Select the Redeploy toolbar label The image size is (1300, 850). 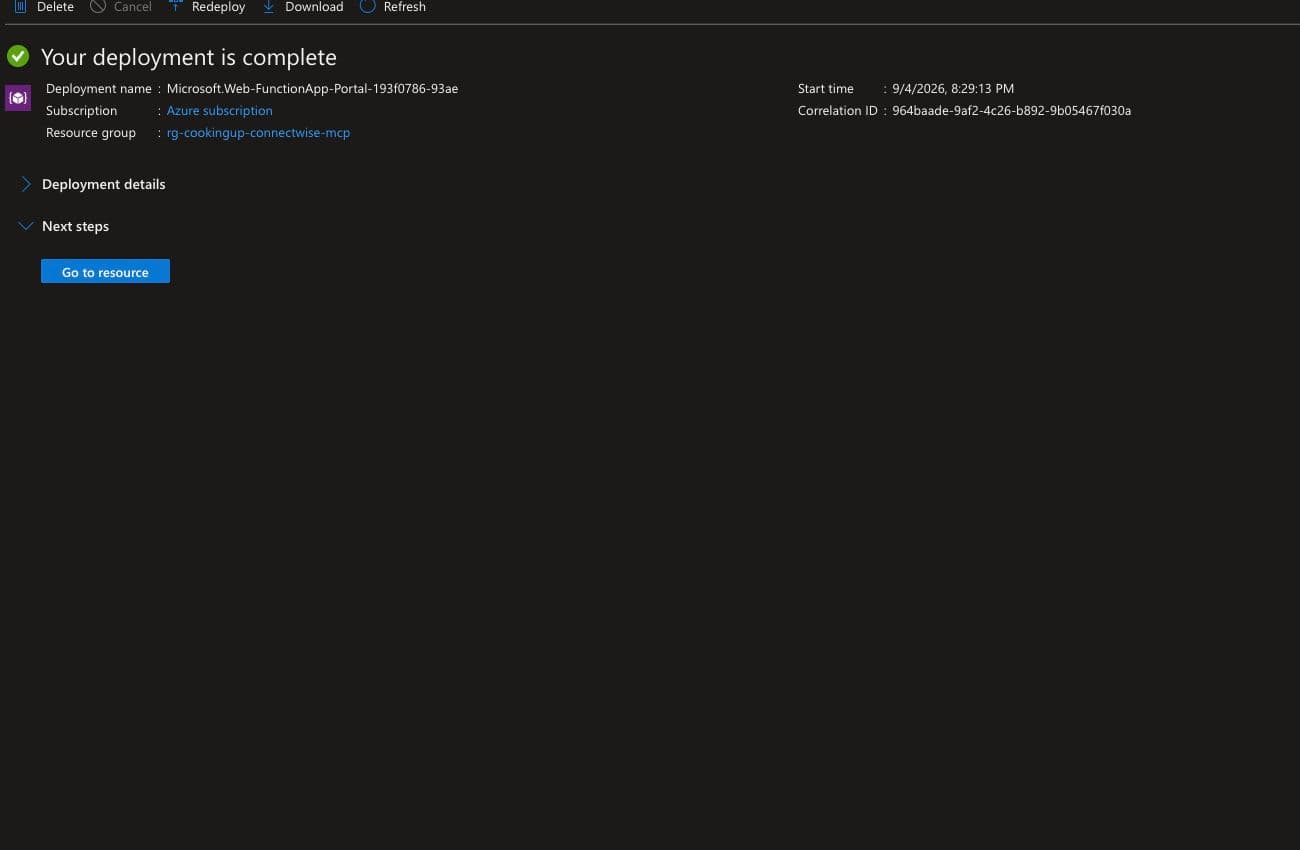(x=218, y=7)
